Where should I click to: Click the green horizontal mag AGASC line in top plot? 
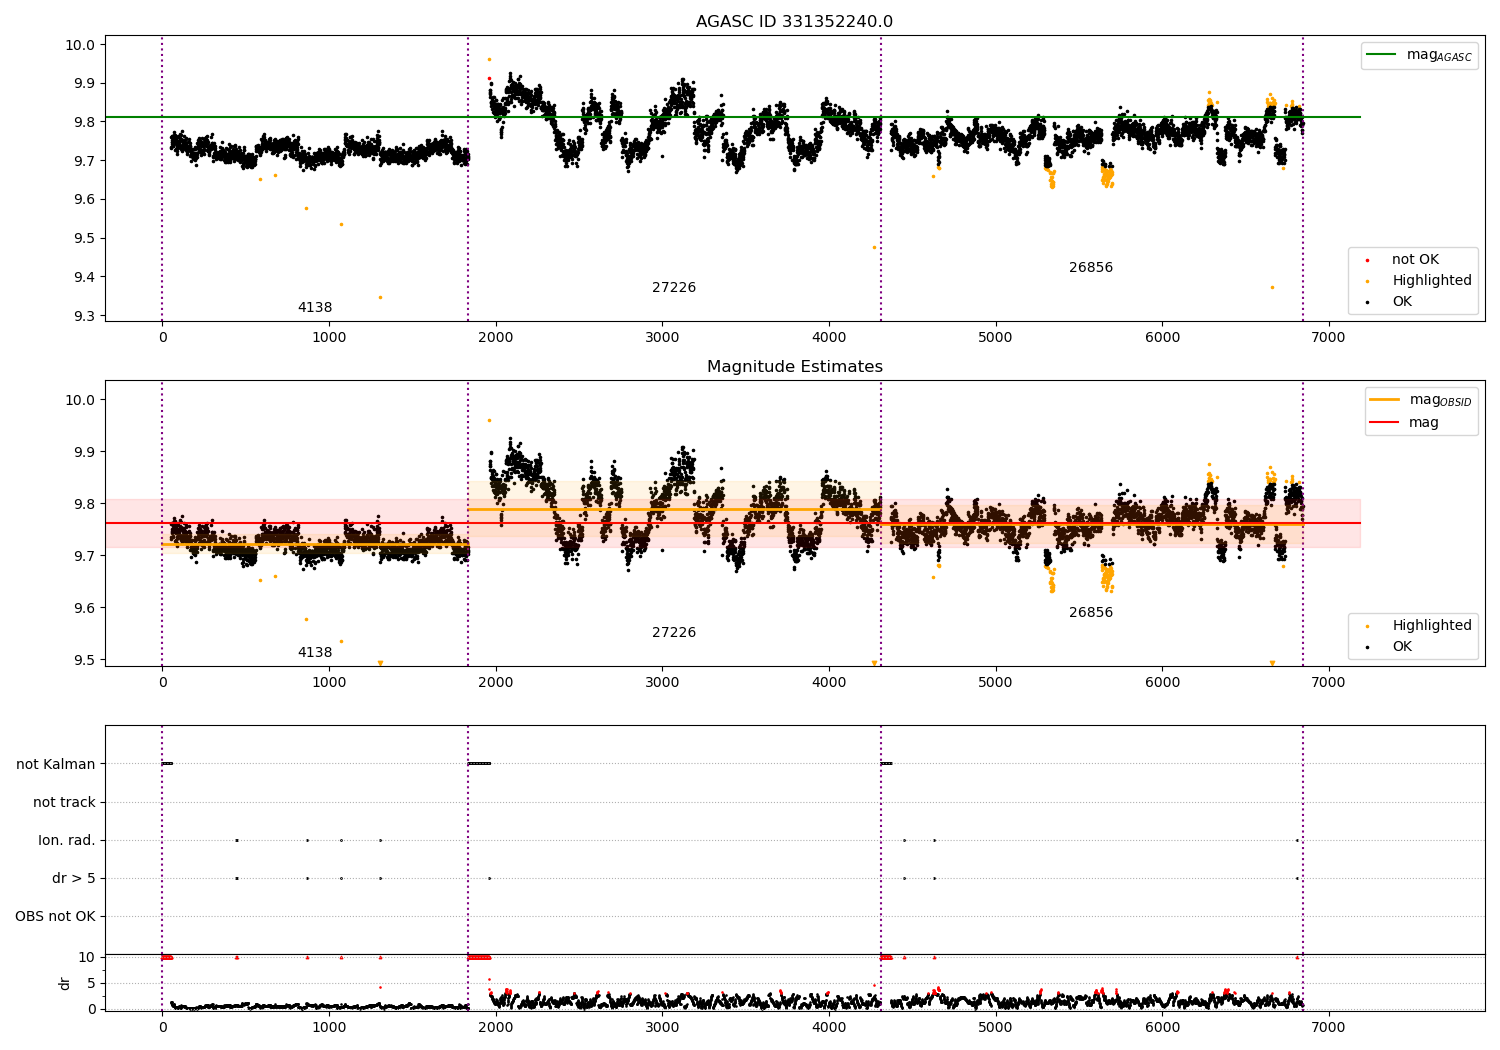click(733, 117)
